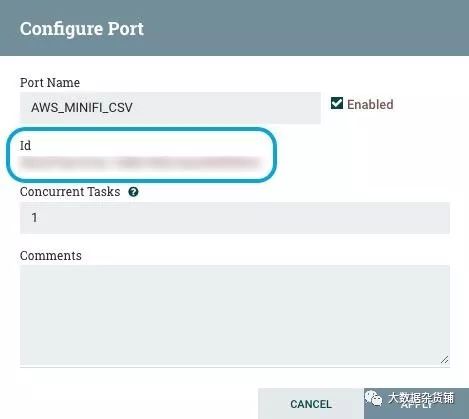Toggle the Enabled checkbox
Image resolution: width=469 pixels, height=419 pixels.
point(337,103)
